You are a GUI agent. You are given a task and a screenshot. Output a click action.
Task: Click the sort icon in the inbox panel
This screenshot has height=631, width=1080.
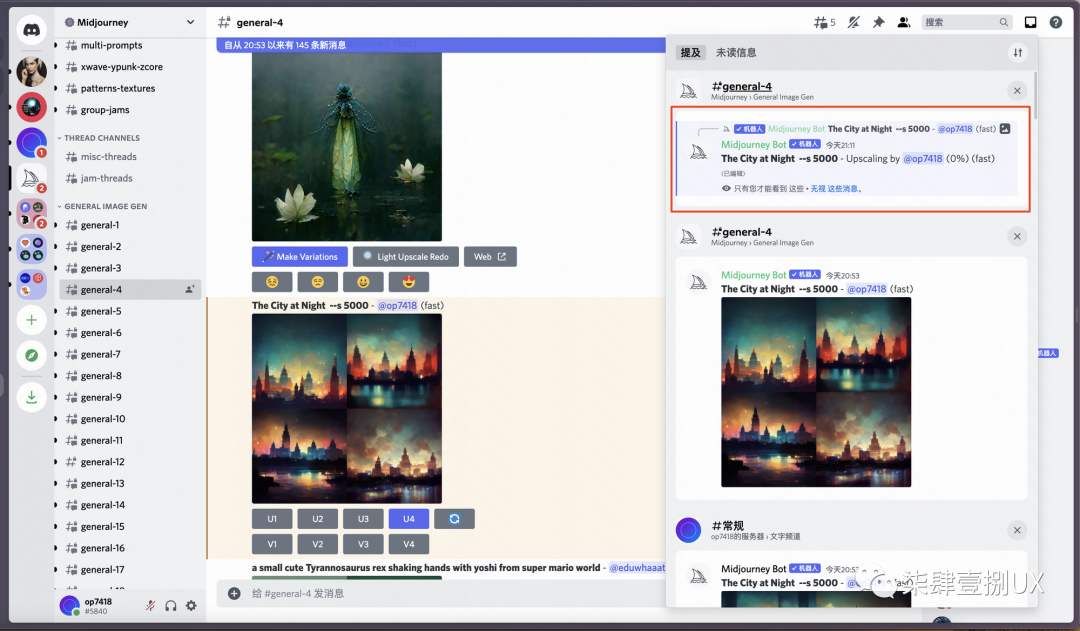[1017, 52]
